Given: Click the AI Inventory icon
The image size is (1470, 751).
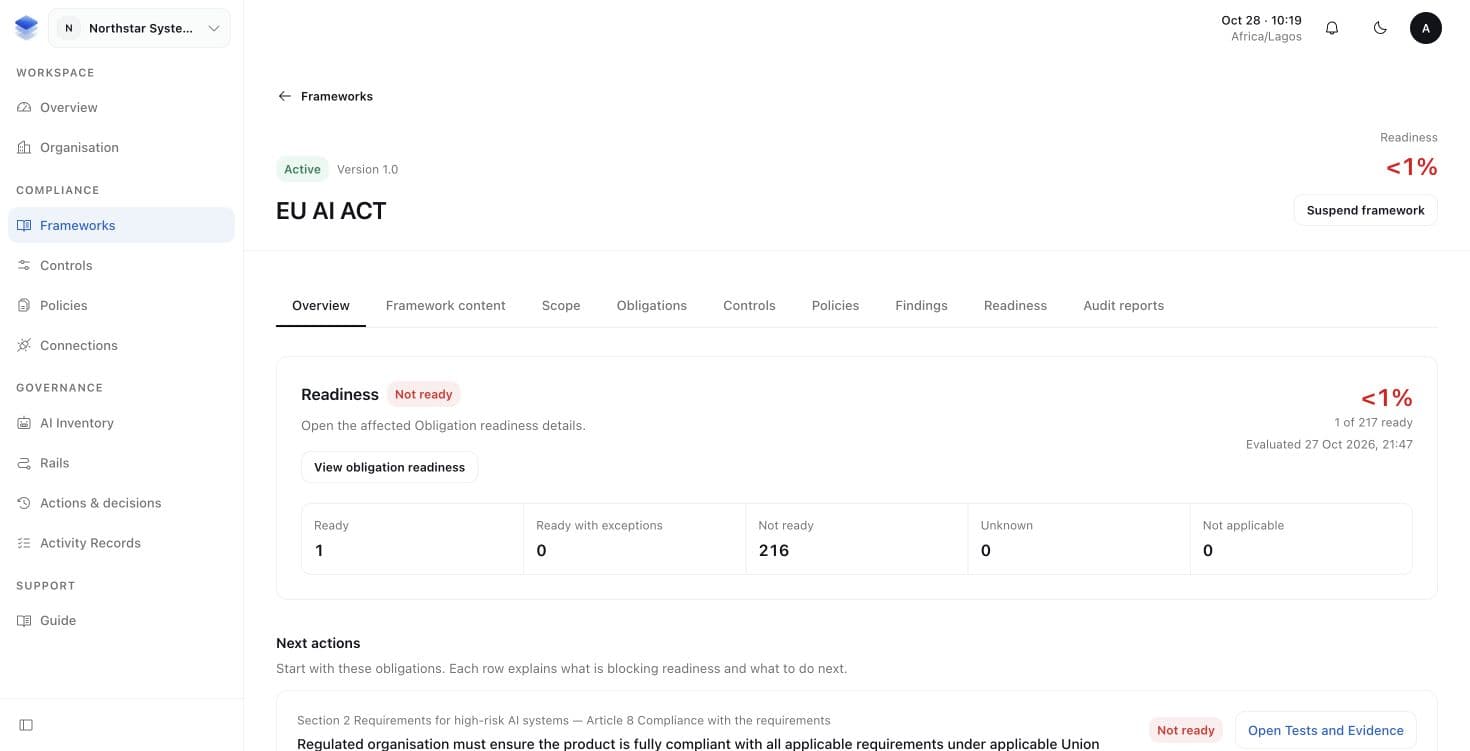Looking at the screenshot, I should [x=24, y=423].
